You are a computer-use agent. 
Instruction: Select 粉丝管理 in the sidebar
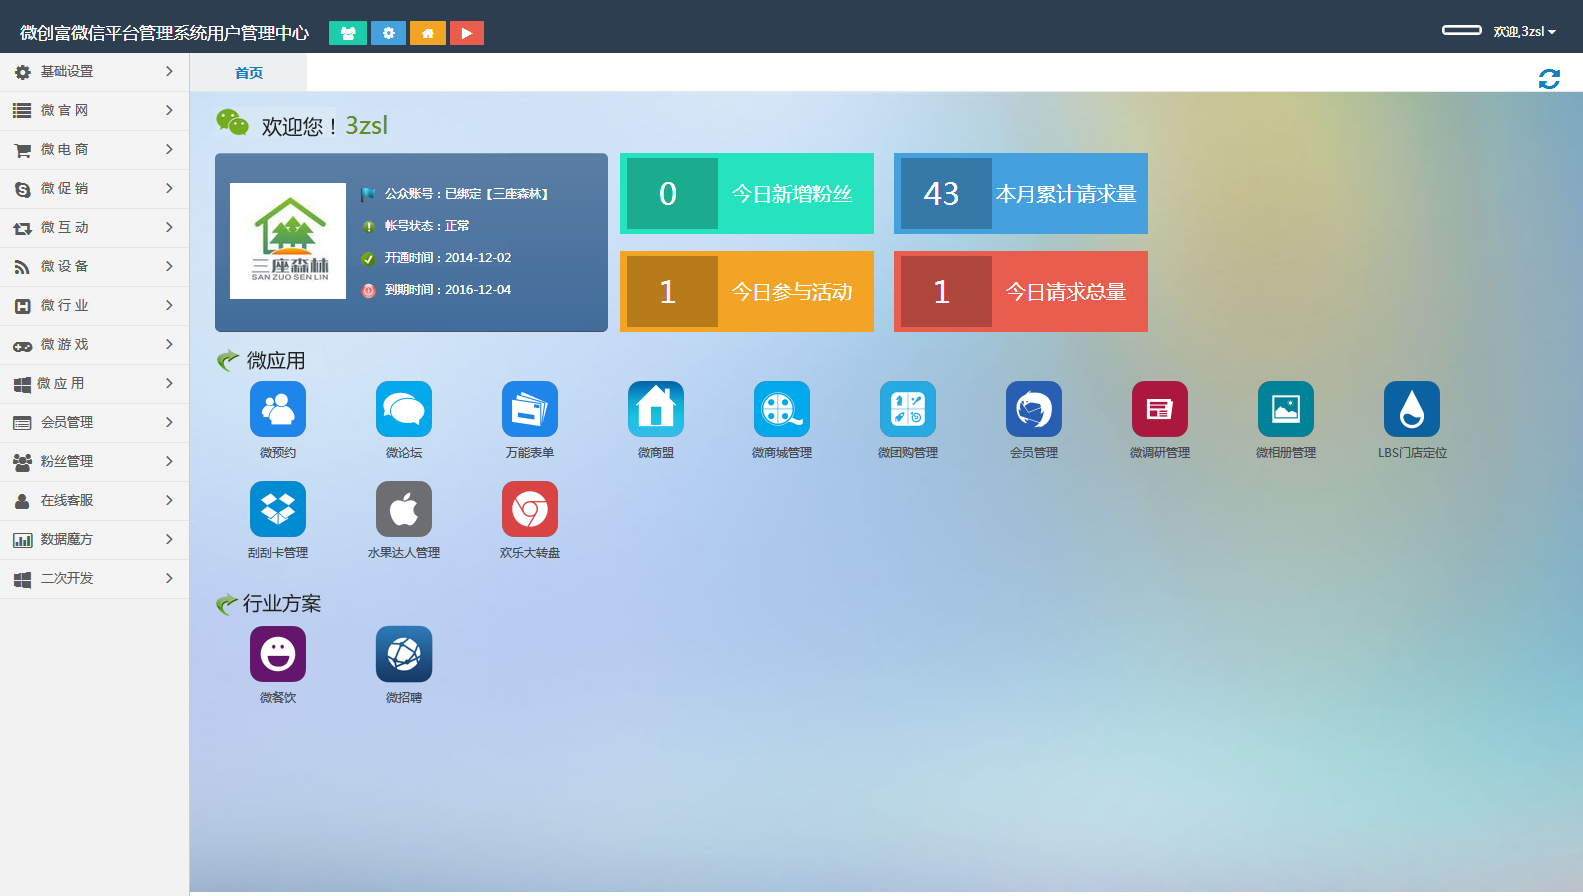click(94, 462)
